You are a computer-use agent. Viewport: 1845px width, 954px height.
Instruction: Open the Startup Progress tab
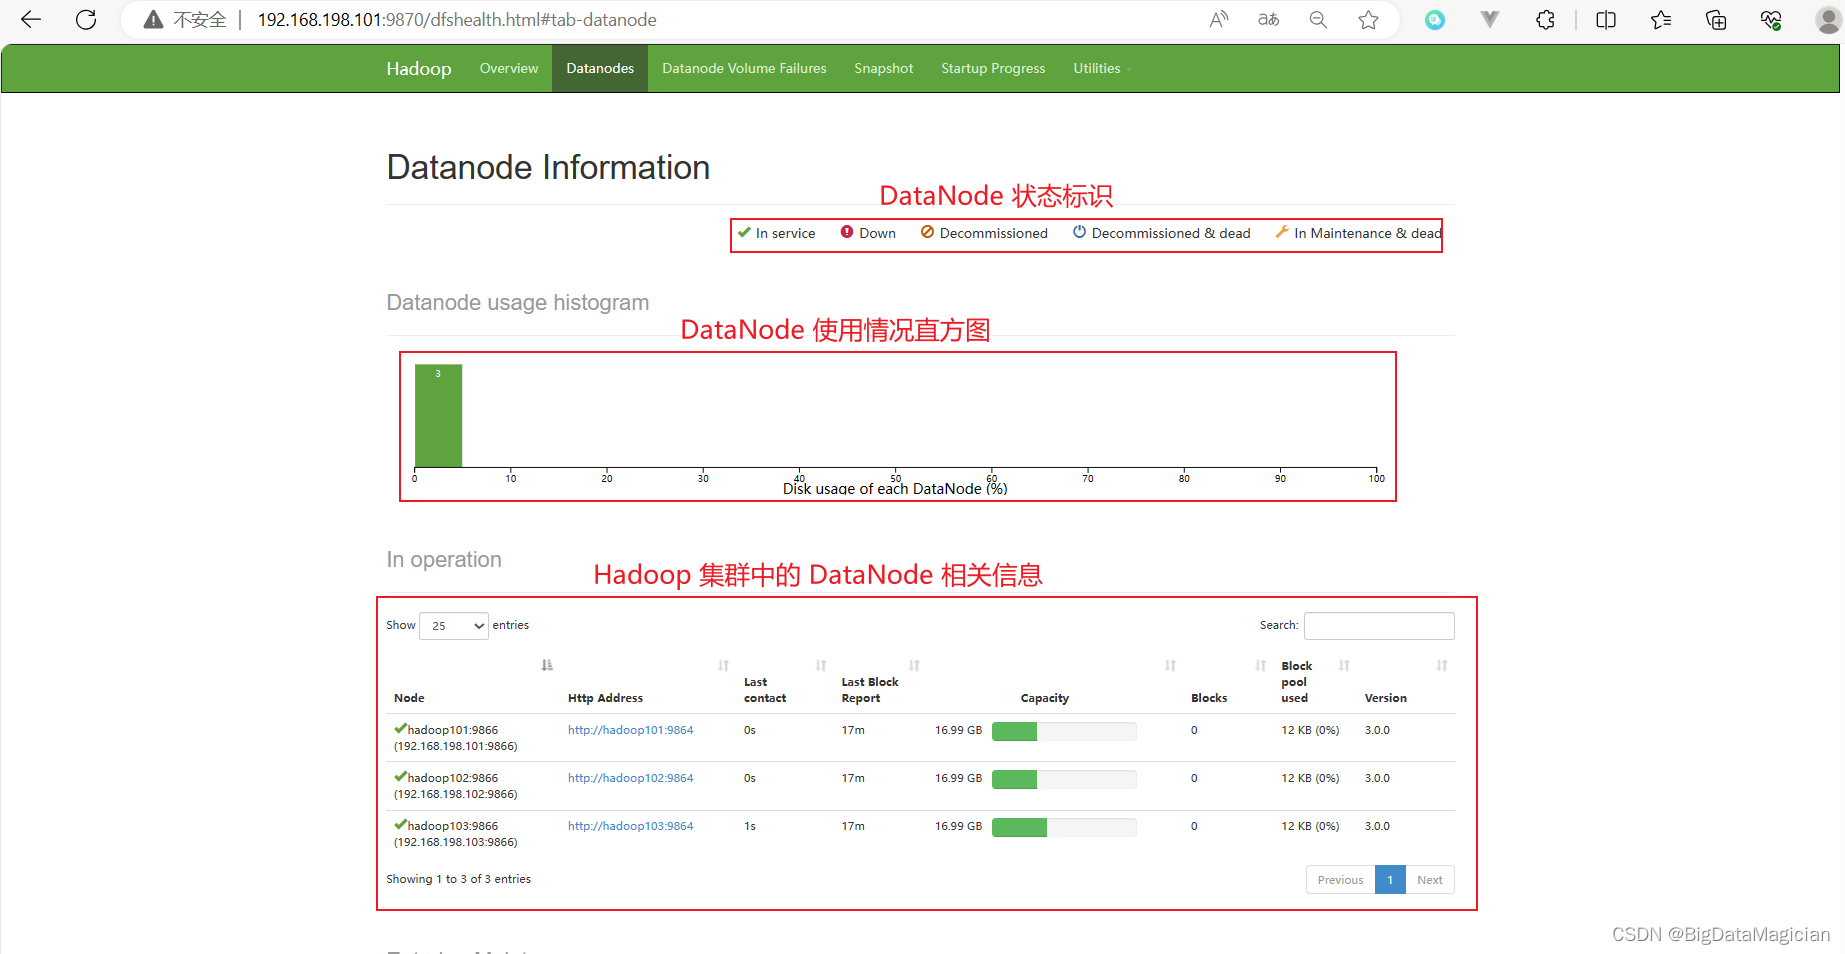[x=993, y=68]
